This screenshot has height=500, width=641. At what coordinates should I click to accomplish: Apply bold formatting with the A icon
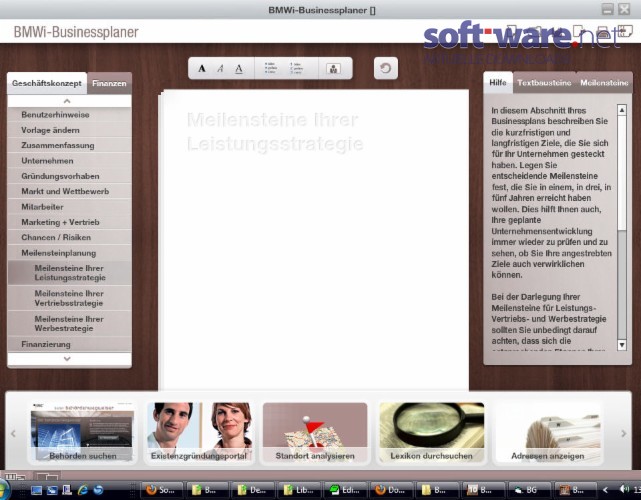click(202, 69)
